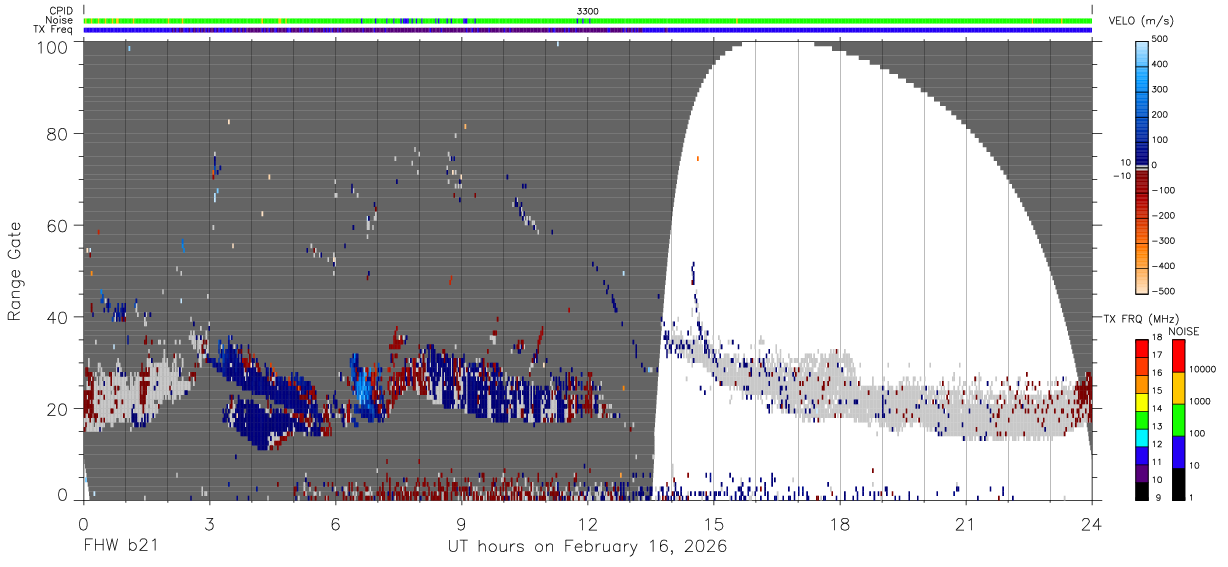This screenshot has height=567, width=1228.
Task: Click the 3 tick on UT hours axis
Action: coord(210,523)
